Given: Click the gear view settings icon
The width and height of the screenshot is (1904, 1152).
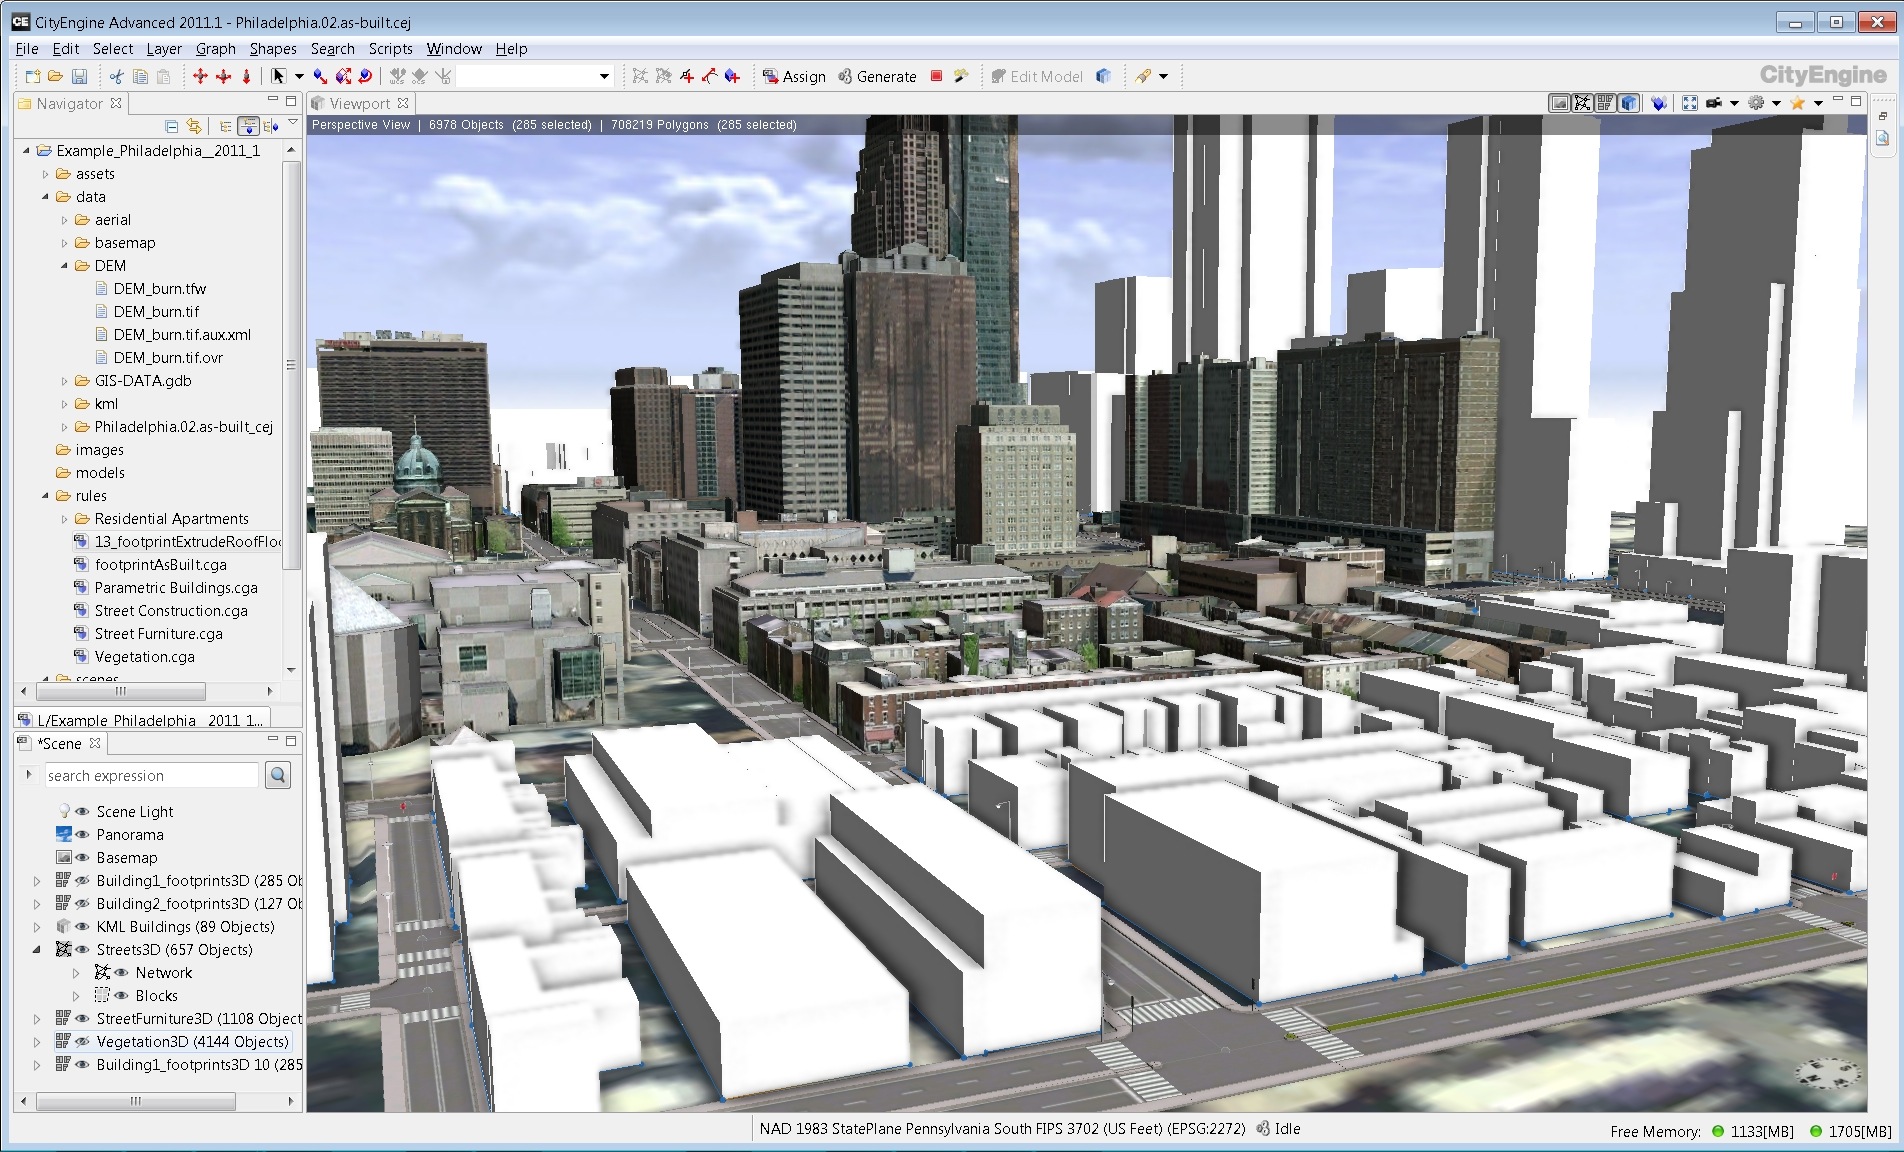Looking at the screenshot, I should coord(1756,103).
